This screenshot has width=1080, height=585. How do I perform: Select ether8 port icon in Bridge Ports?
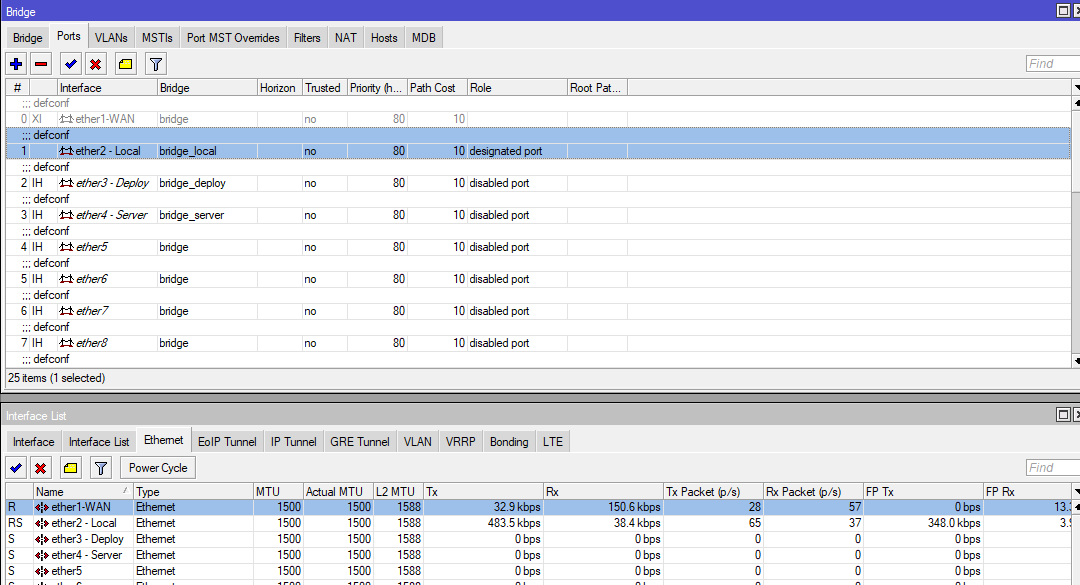coord(66,343)
